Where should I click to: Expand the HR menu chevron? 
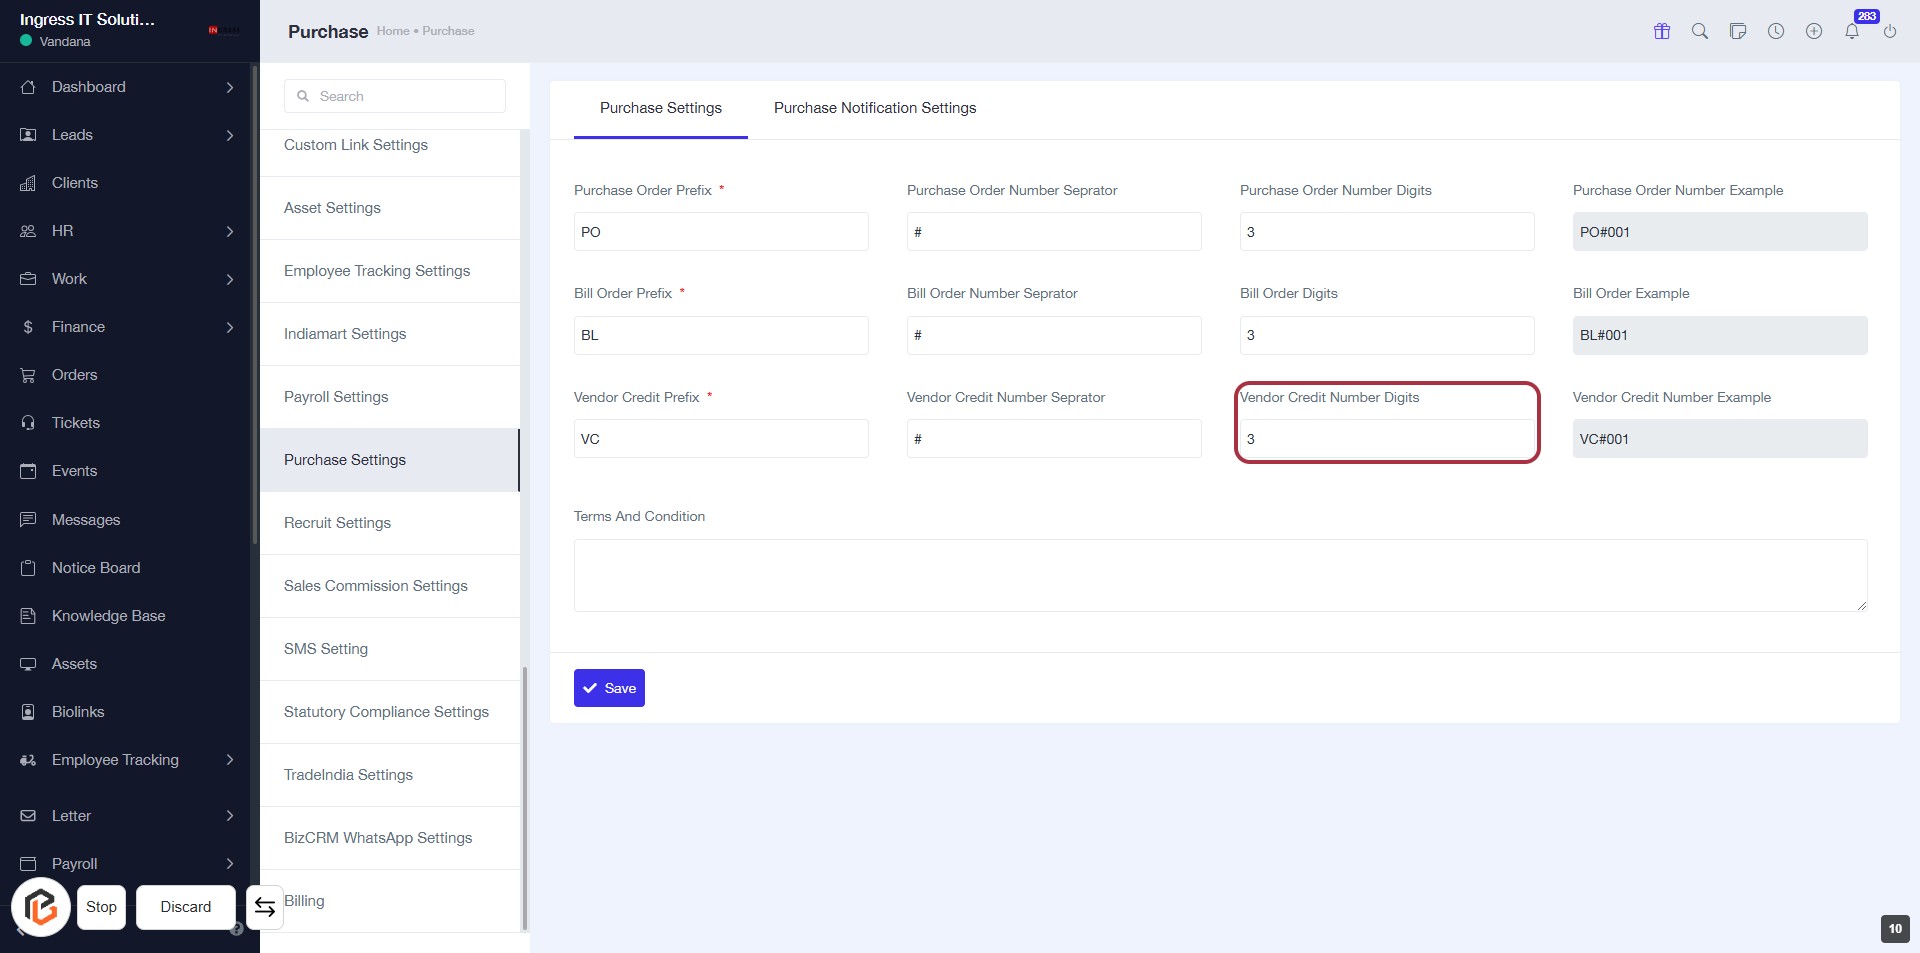[229, 231]
